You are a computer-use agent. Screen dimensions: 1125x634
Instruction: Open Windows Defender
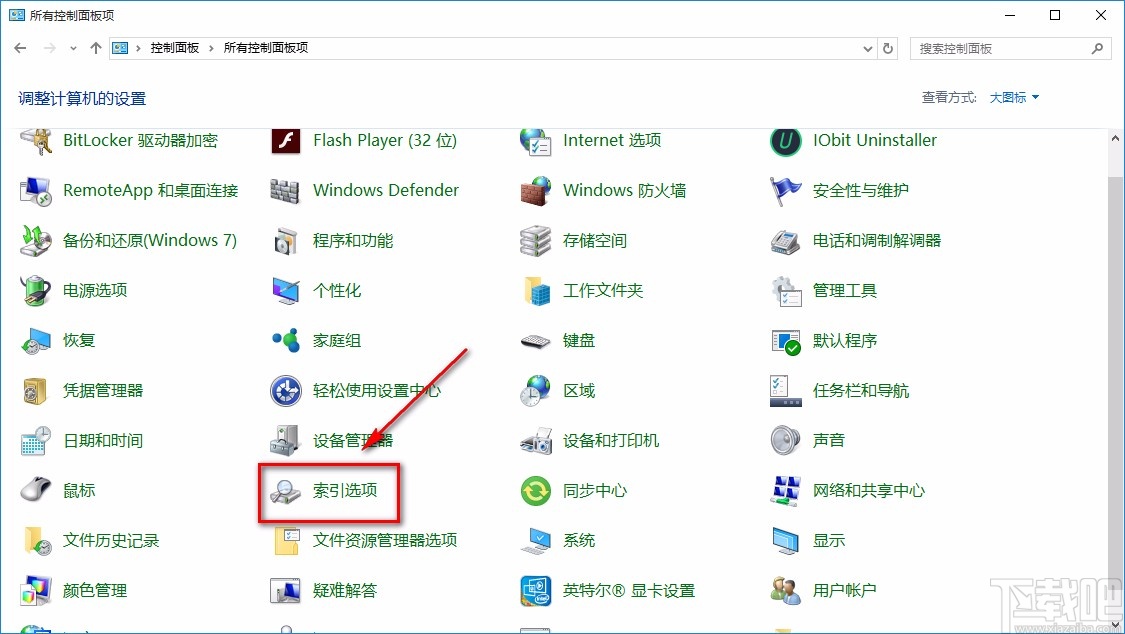(x=386, y=190)
